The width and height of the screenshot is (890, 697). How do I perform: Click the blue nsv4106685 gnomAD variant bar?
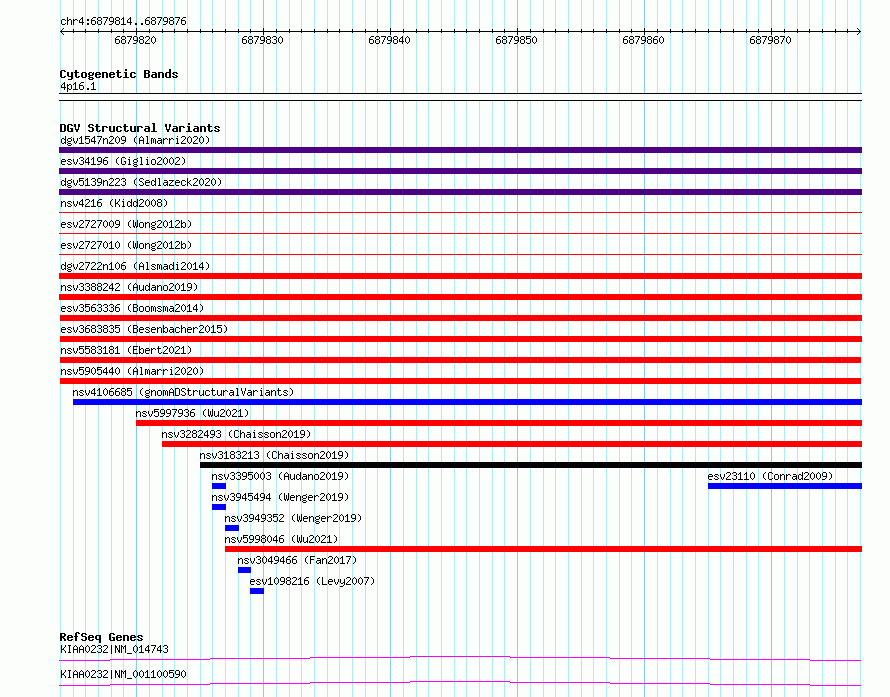pyautogui.click(x=467, y=402)
